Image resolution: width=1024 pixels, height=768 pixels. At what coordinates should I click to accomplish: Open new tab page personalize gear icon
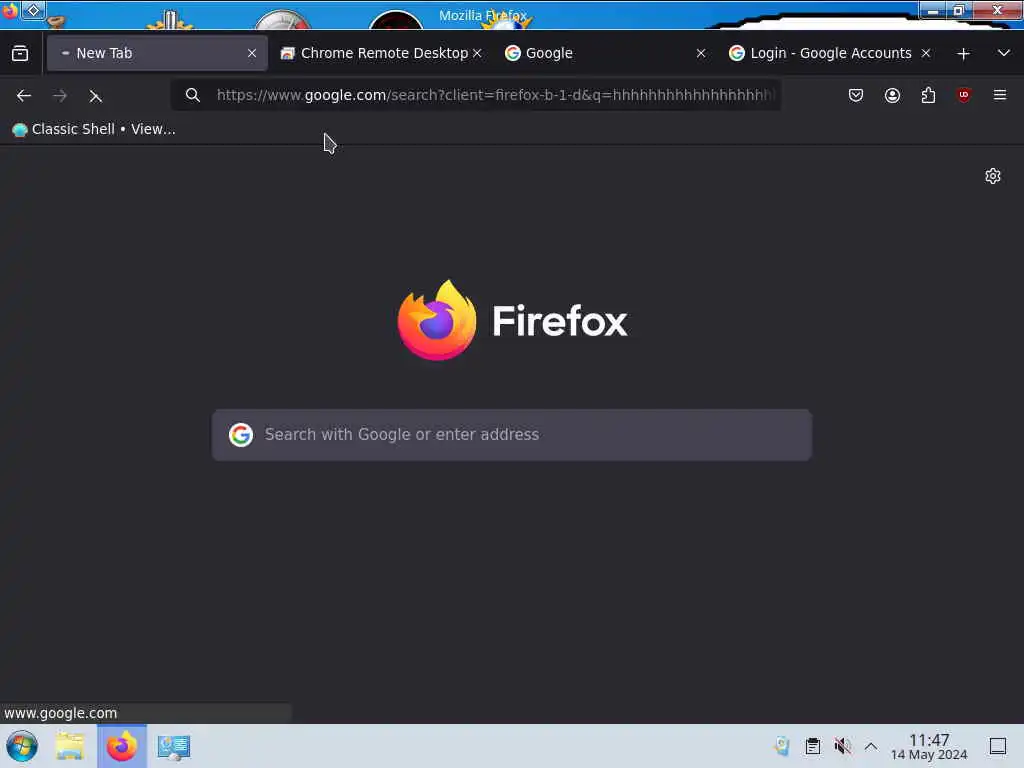[993, 176]
